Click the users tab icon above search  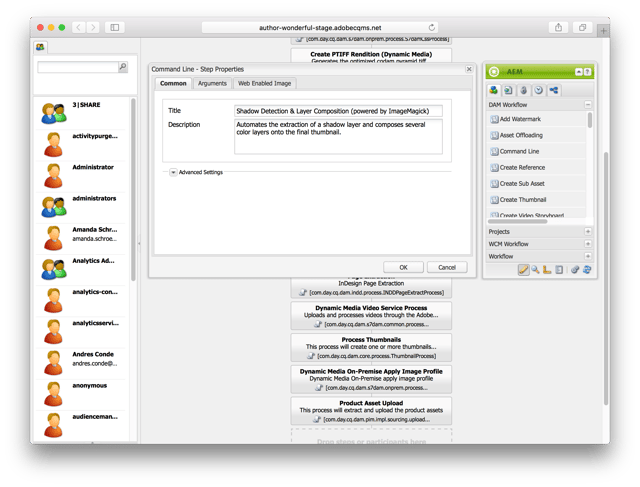coord(40,47)
